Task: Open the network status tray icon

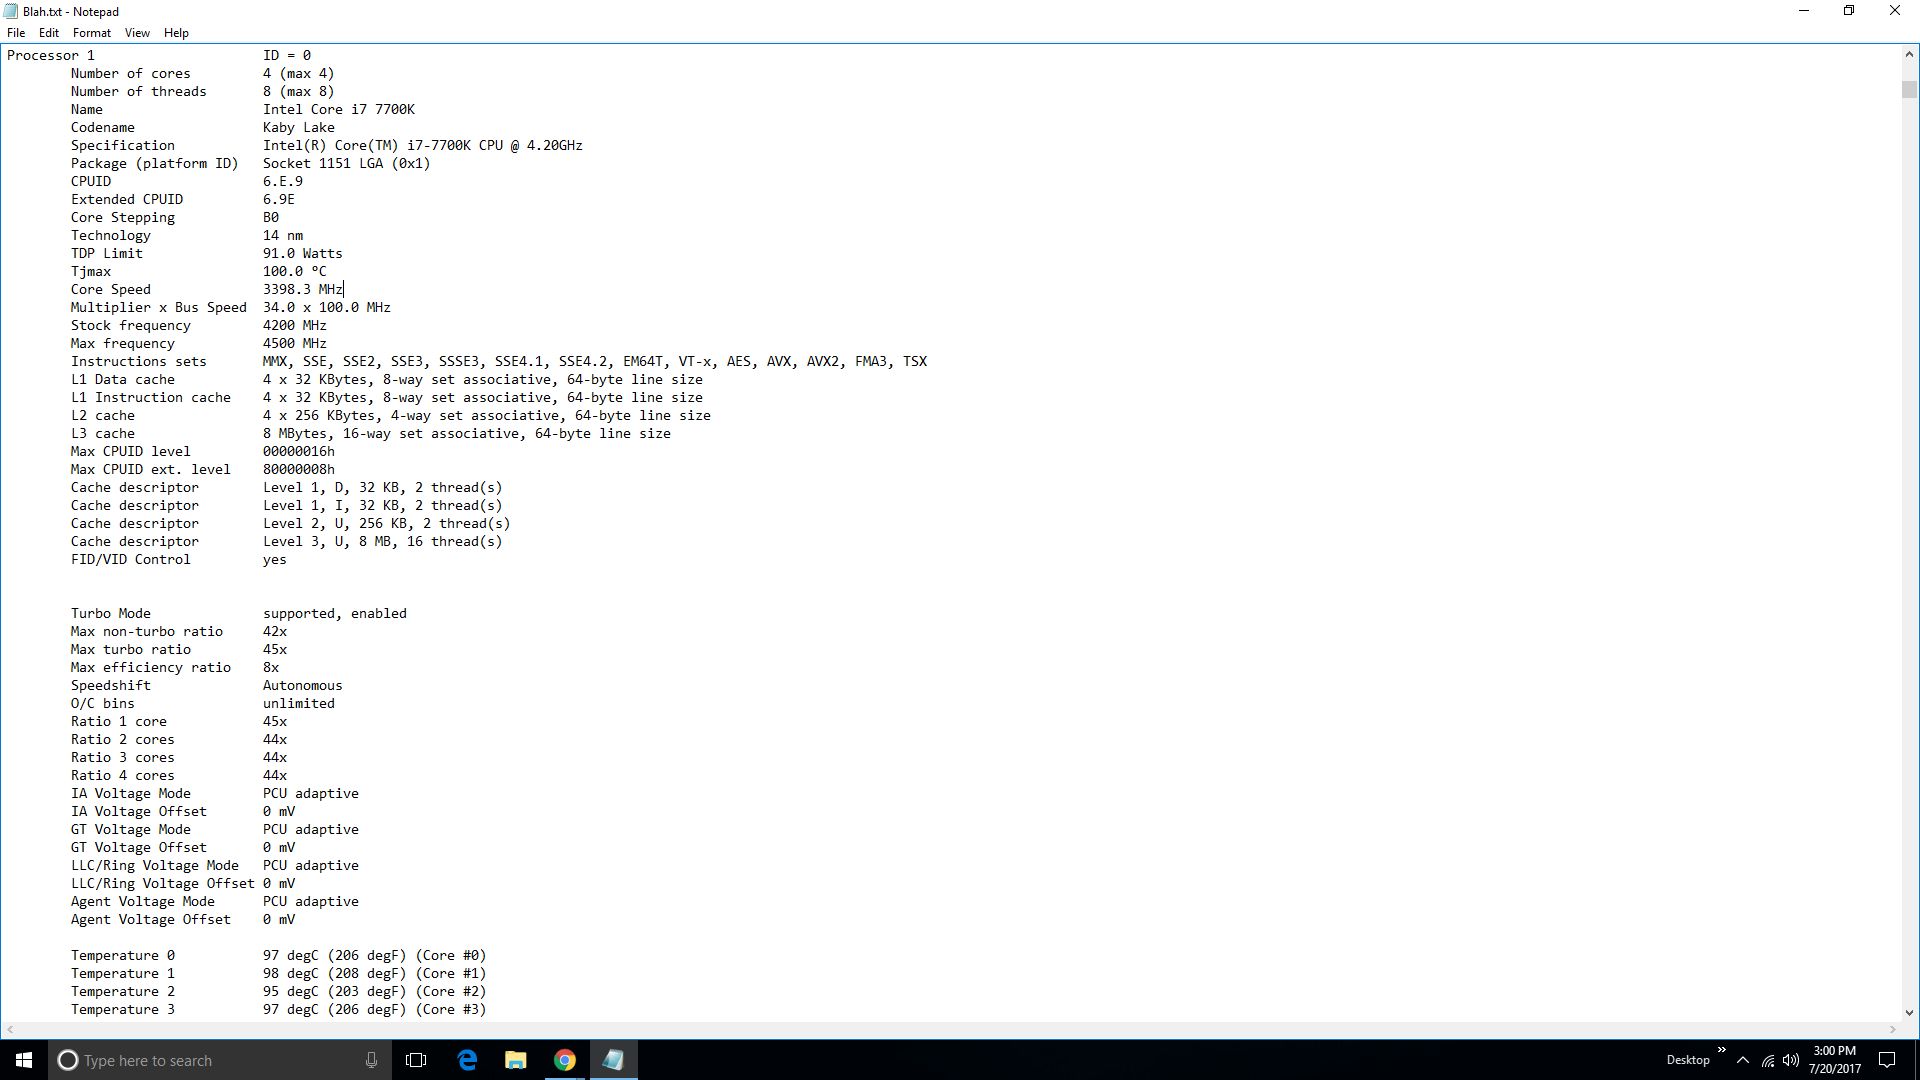Action: [x=1768, y=1060]
